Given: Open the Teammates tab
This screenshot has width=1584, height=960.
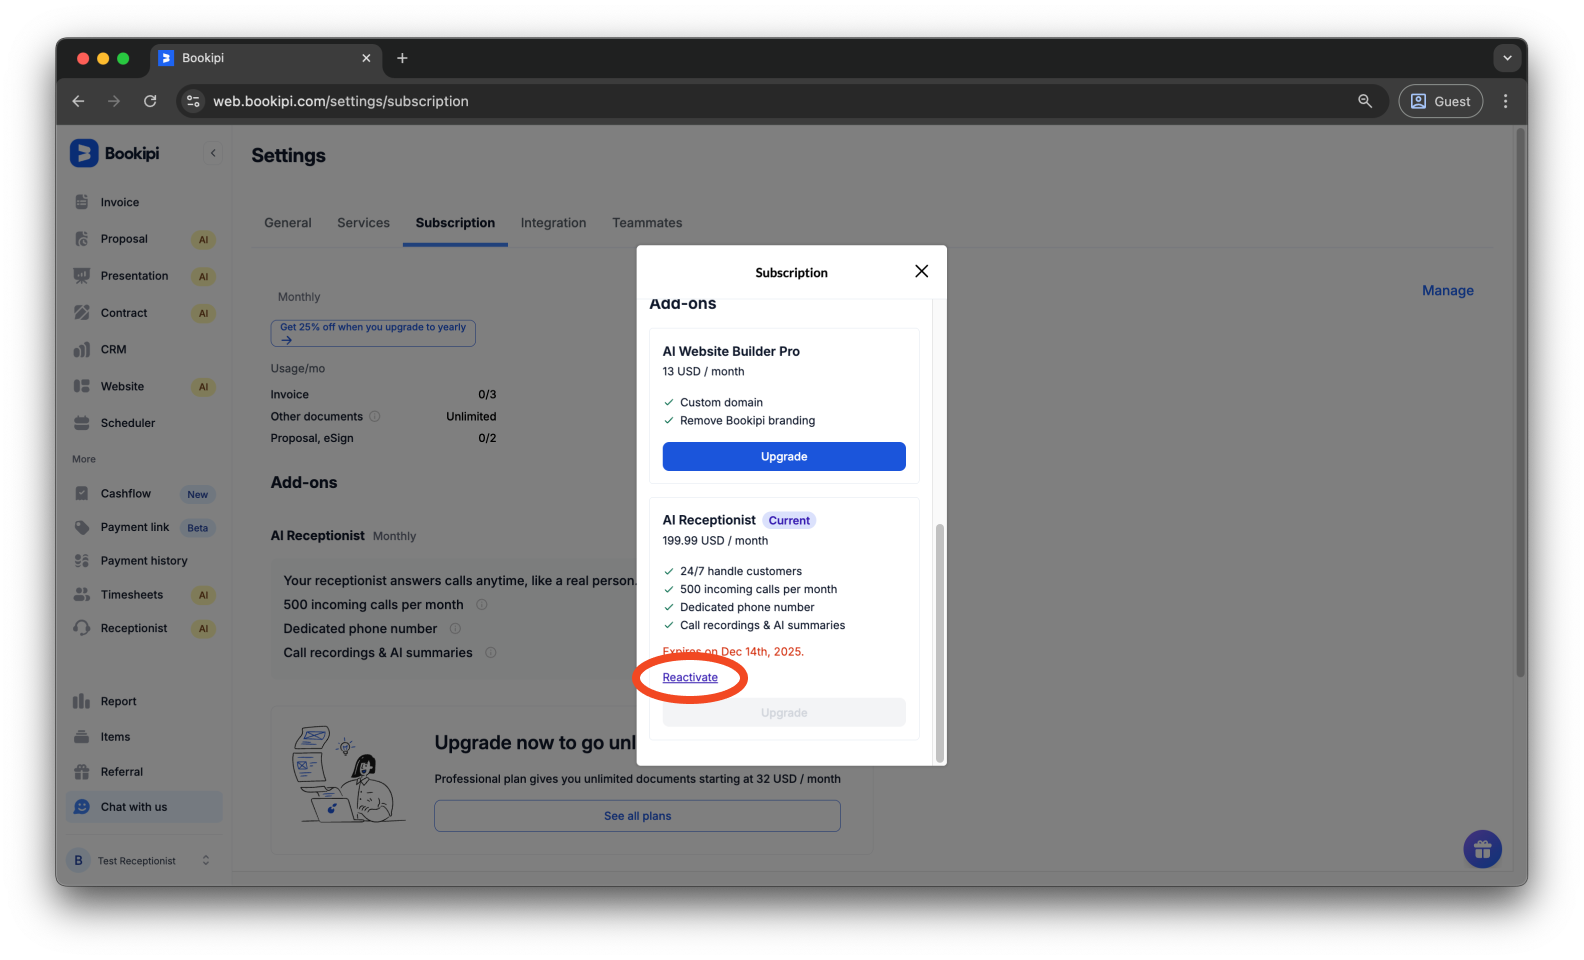Looking at the screenshot, I should click(x=647, y=223).
